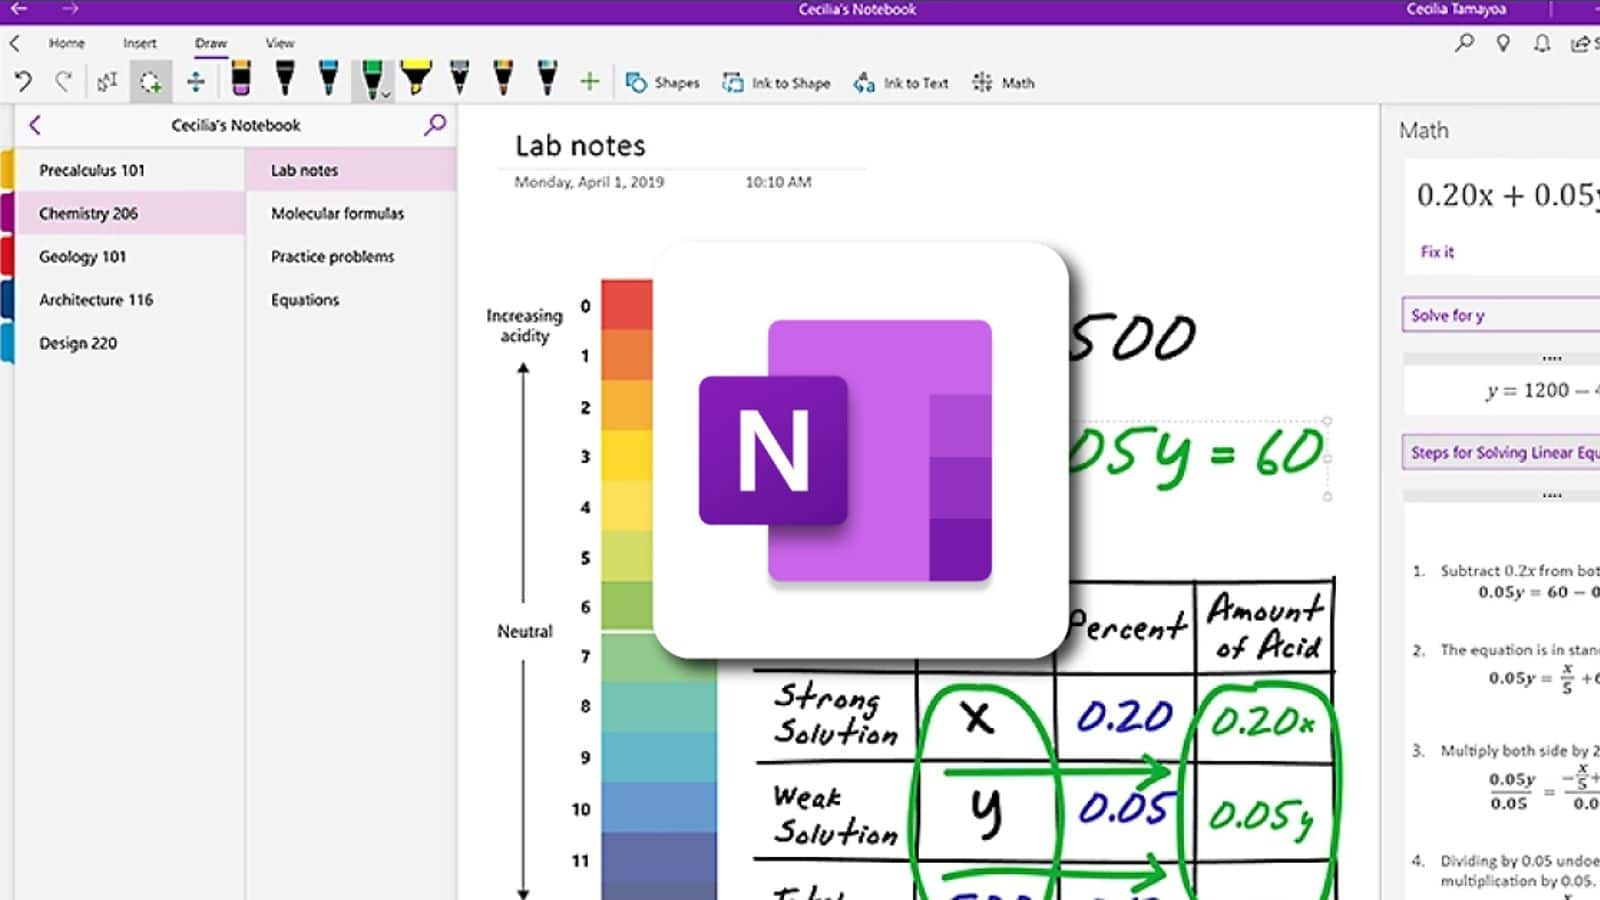
Task: Choose the green pen
Action: [x=371, y=78]
